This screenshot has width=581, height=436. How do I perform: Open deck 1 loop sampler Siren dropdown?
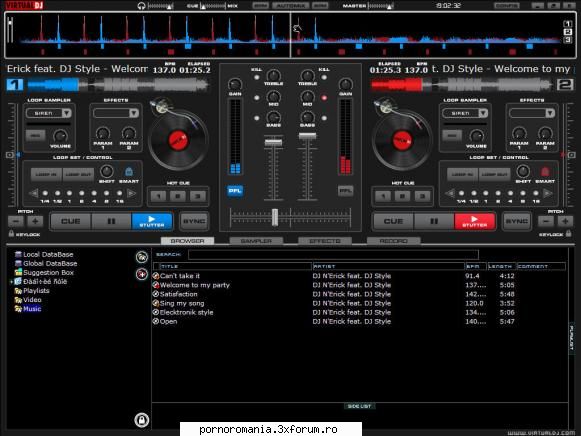click(67, 113)
